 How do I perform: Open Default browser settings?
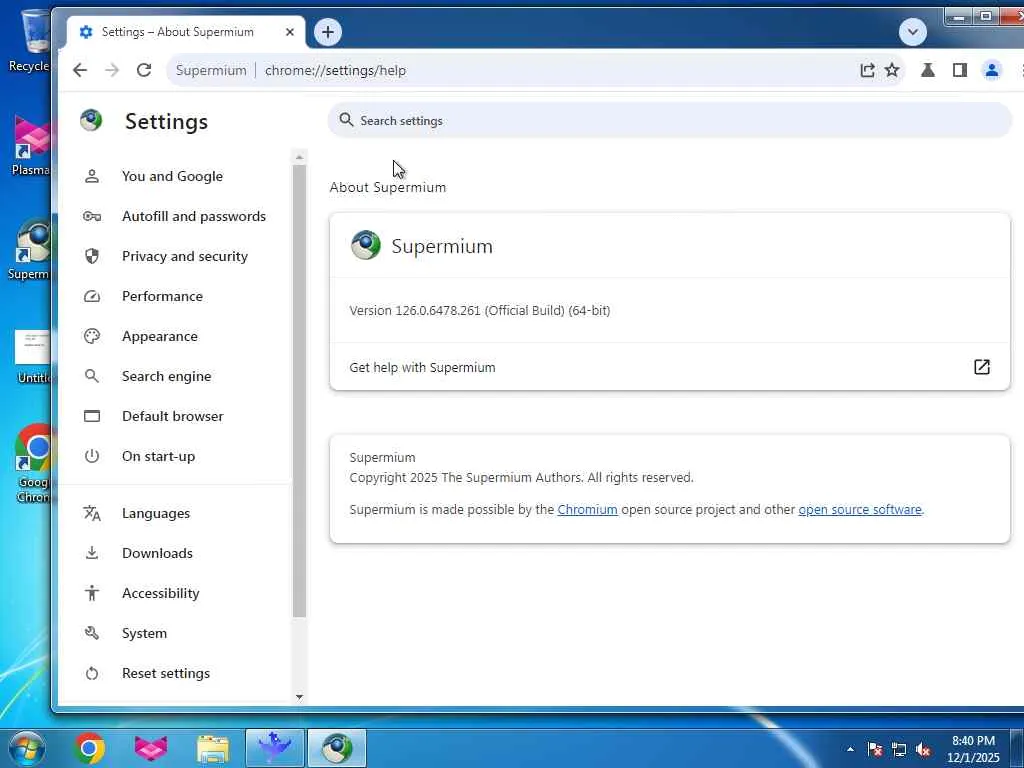pos(172,416)
